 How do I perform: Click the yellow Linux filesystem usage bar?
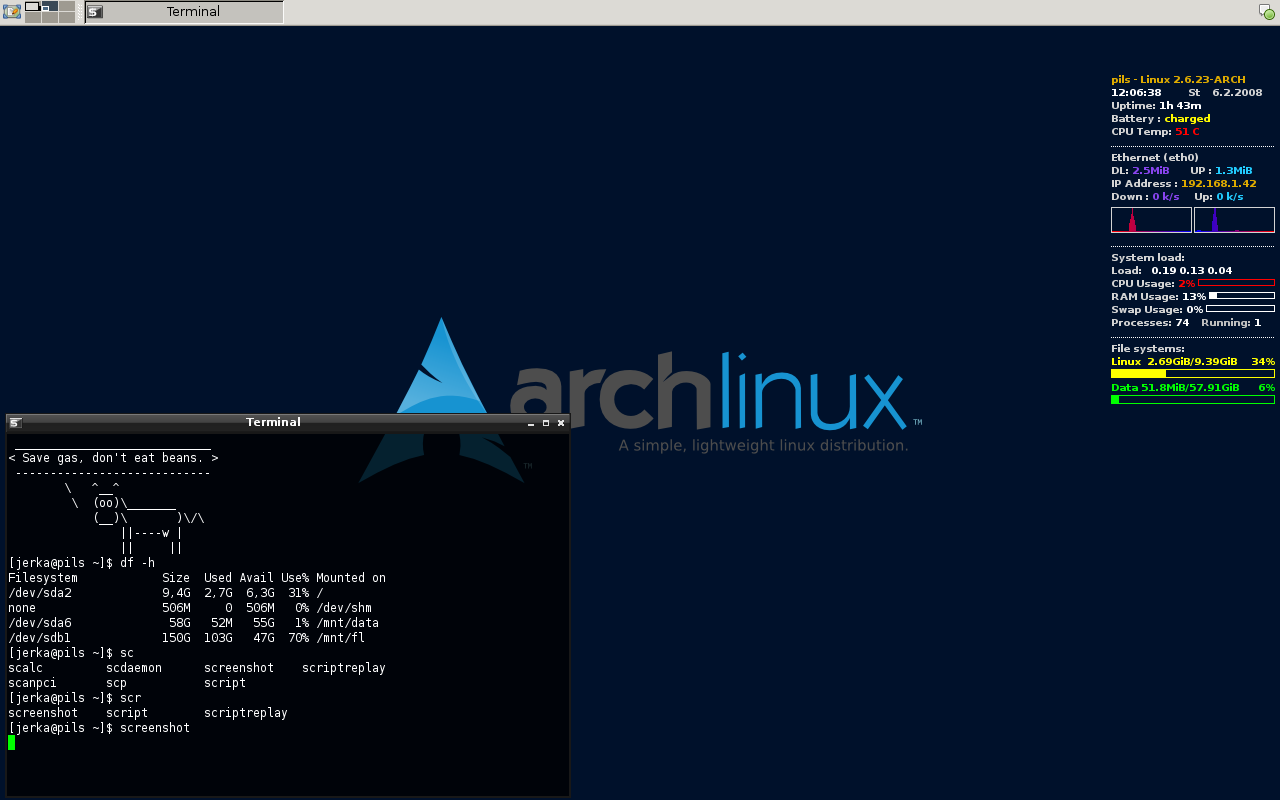pos(1193,373)
